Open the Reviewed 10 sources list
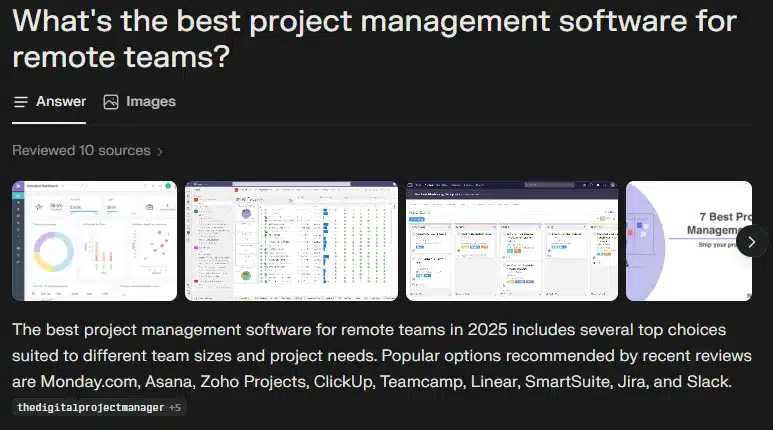This screenshot has width=773, height=430. pyautogui.click(x=81, y=151)
